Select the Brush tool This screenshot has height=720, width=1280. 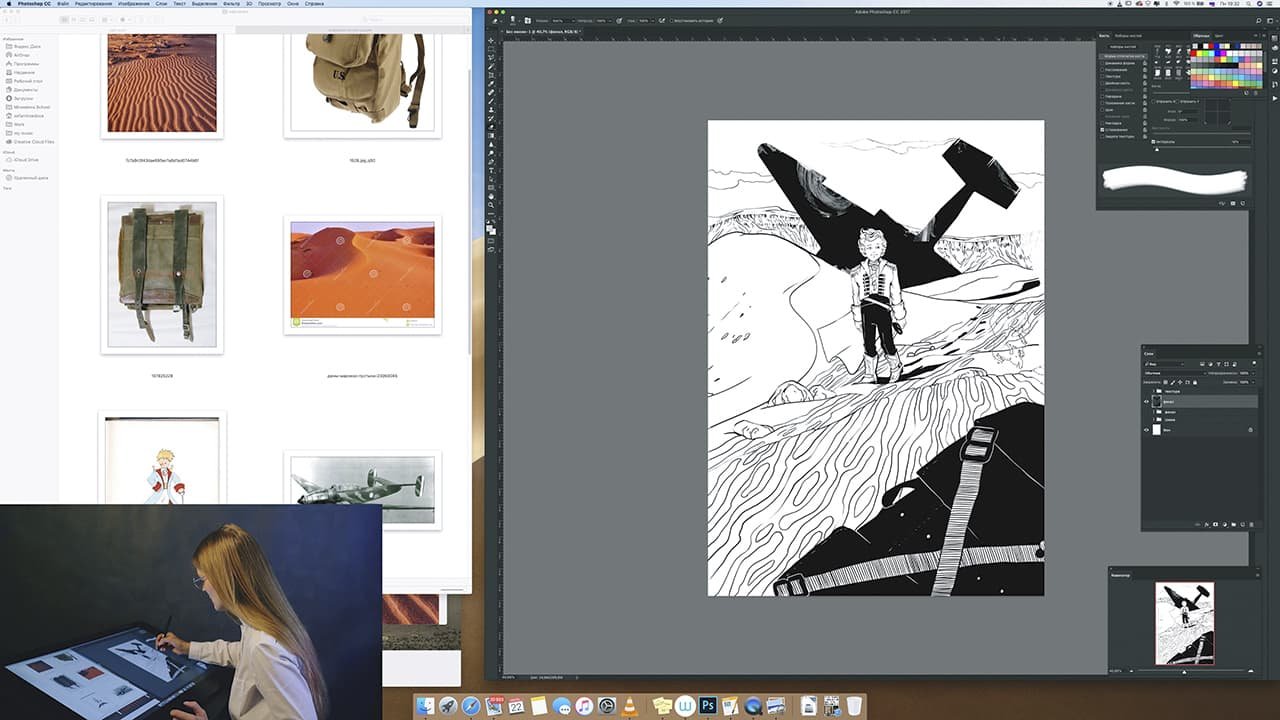[x=491, y=101]
